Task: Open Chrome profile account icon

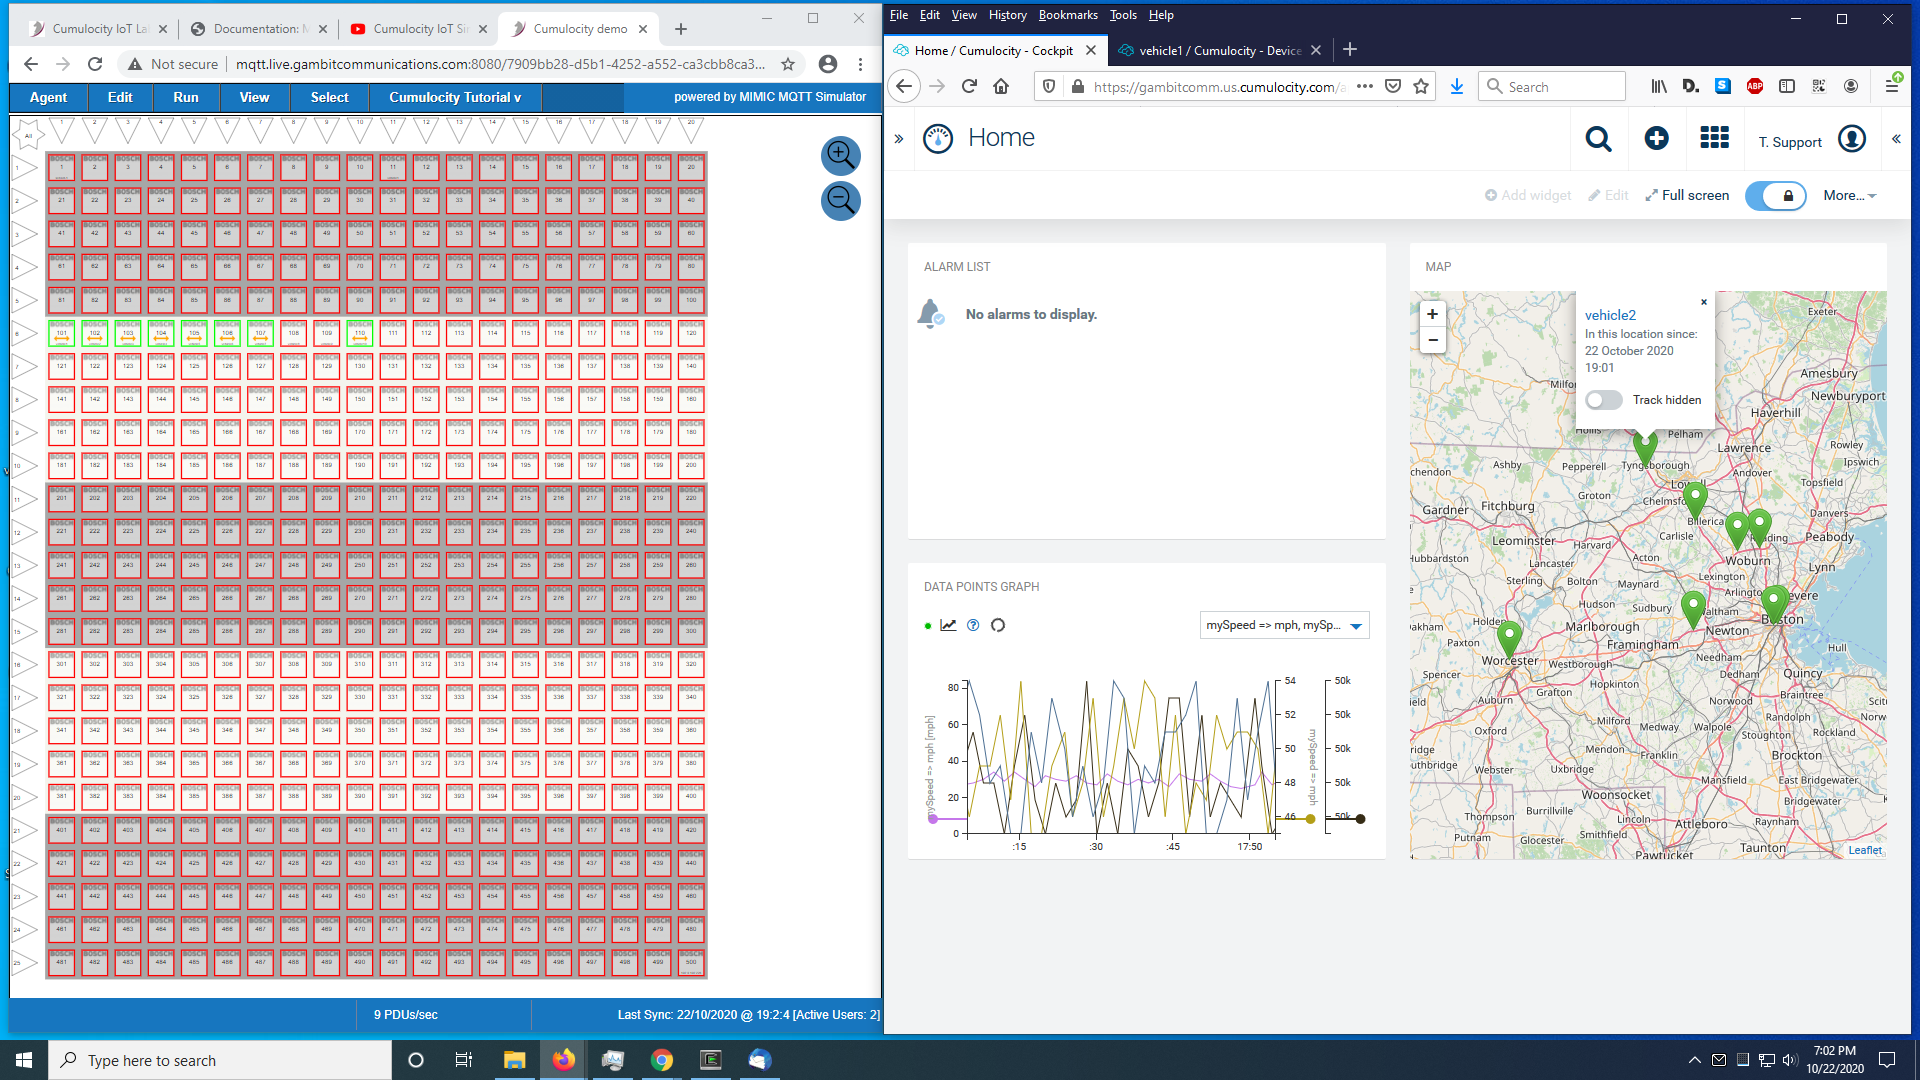Action: (x=827, y=64)
